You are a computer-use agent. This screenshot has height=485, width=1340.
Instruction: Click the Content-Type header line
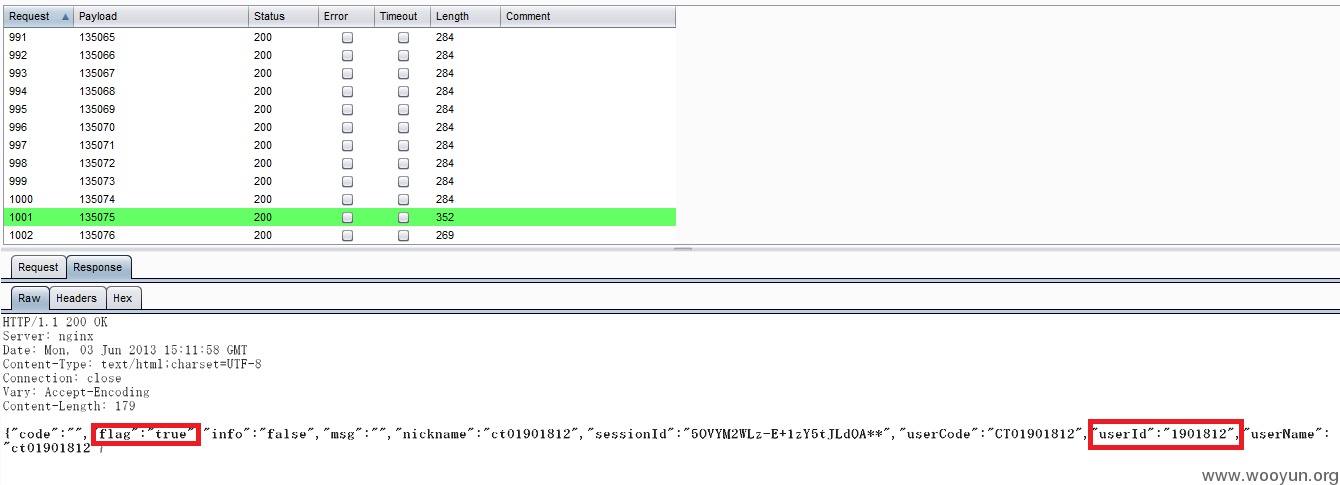click(133, 365)
